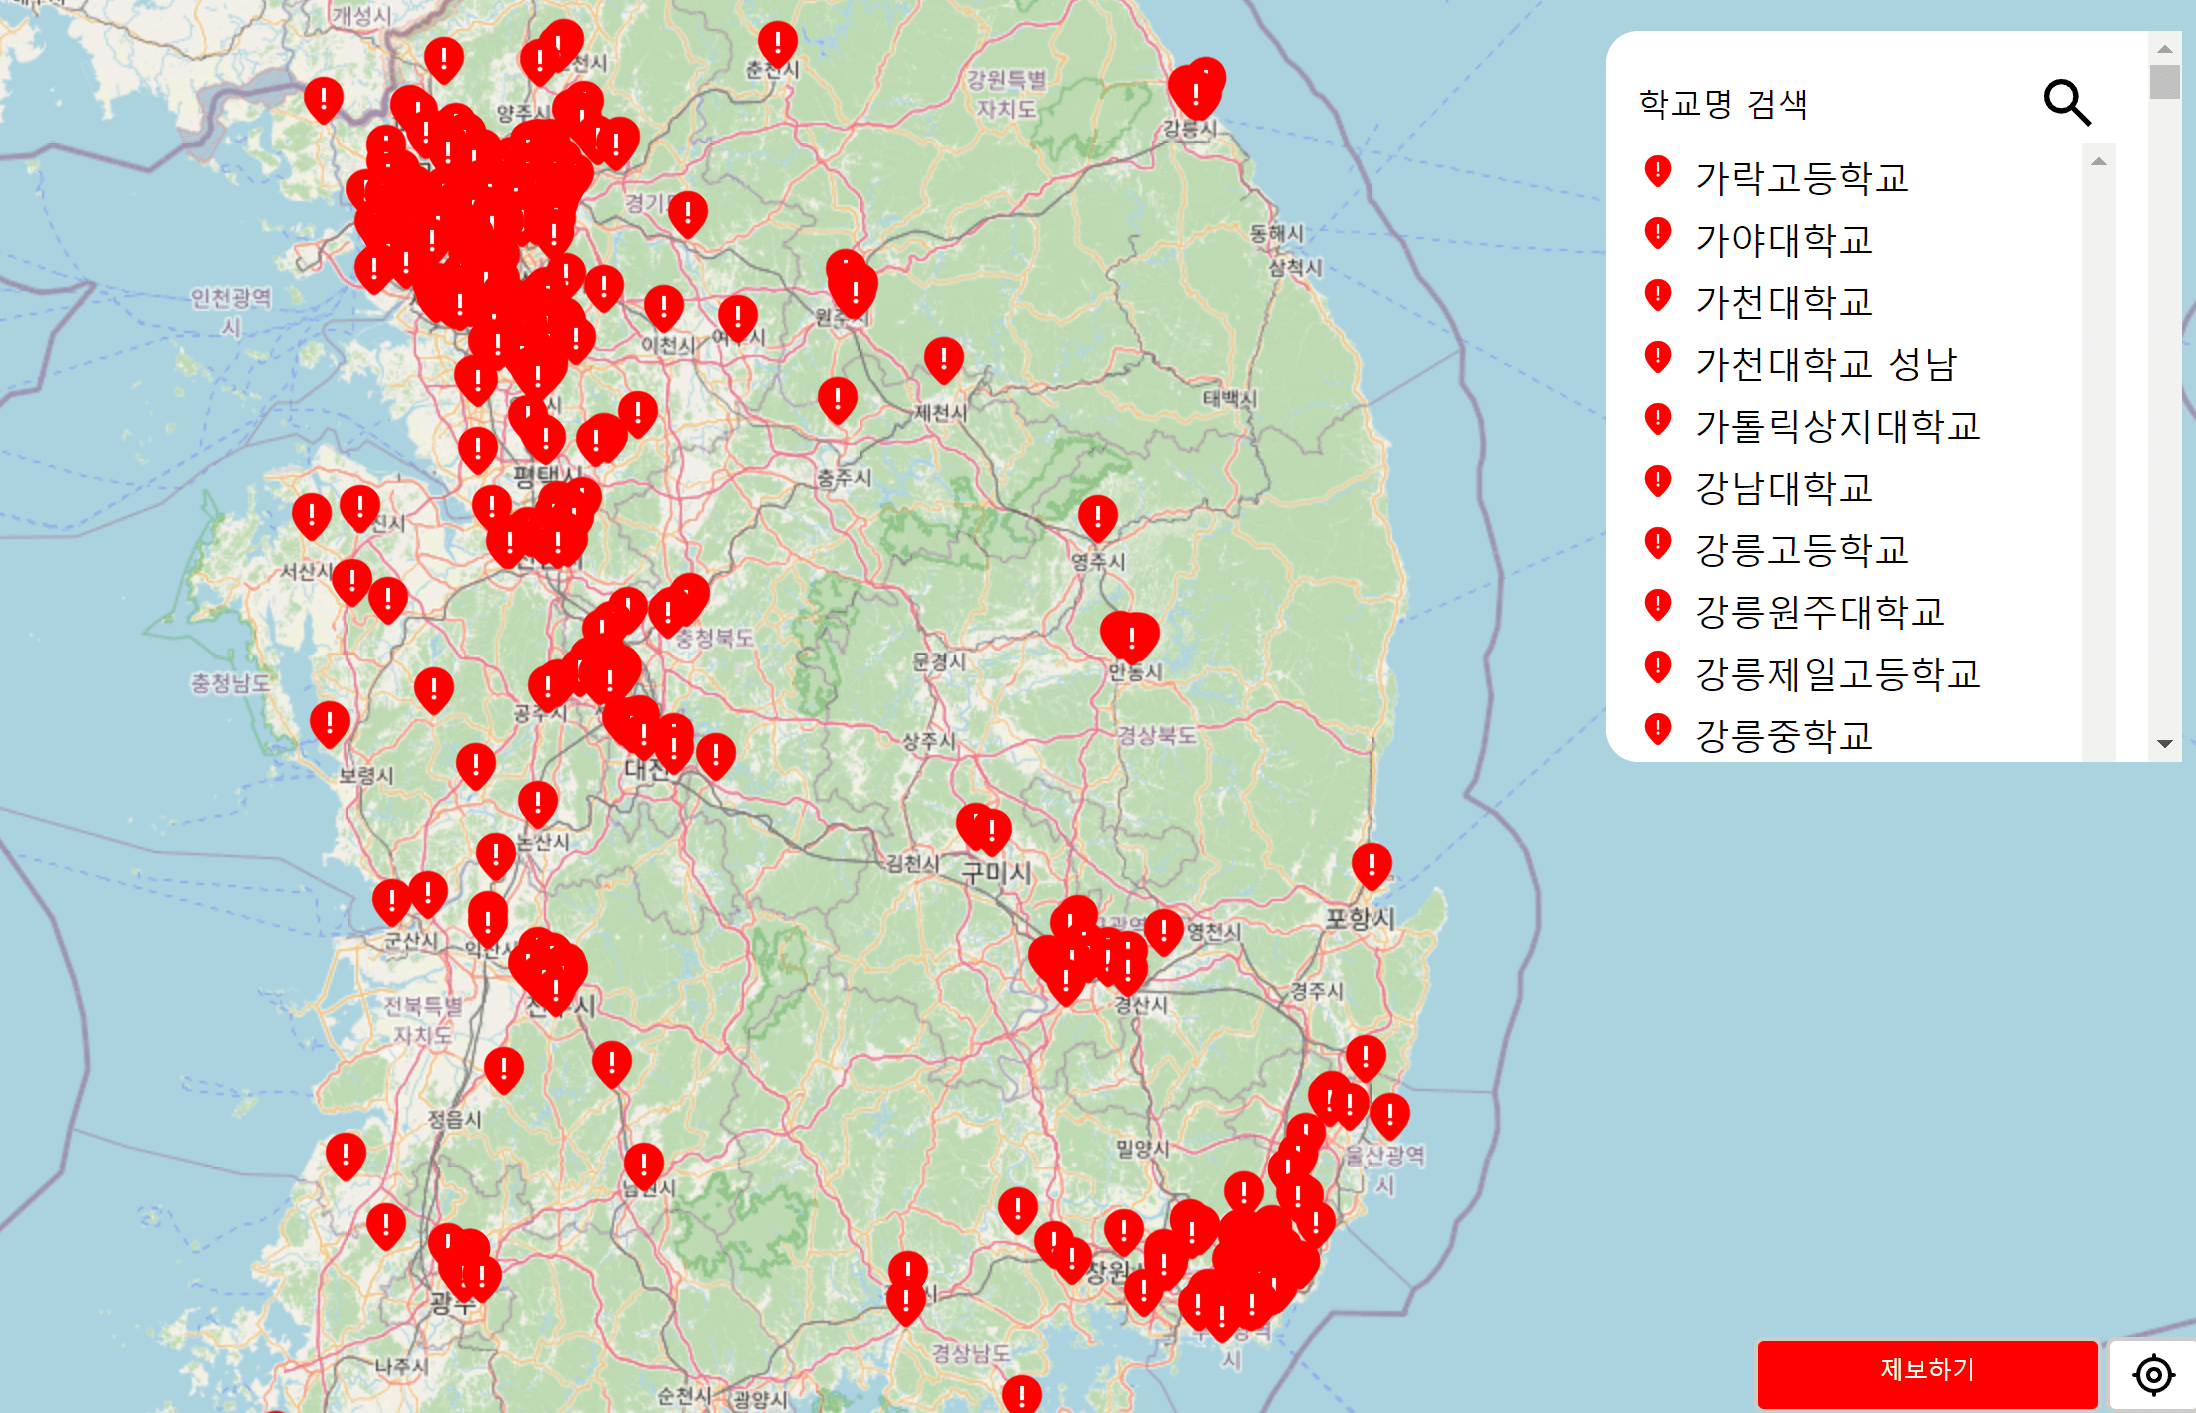Click outer panel scrollbar up arrow
This screenshot has width=2196, height=1413.
click(2165, 48)
